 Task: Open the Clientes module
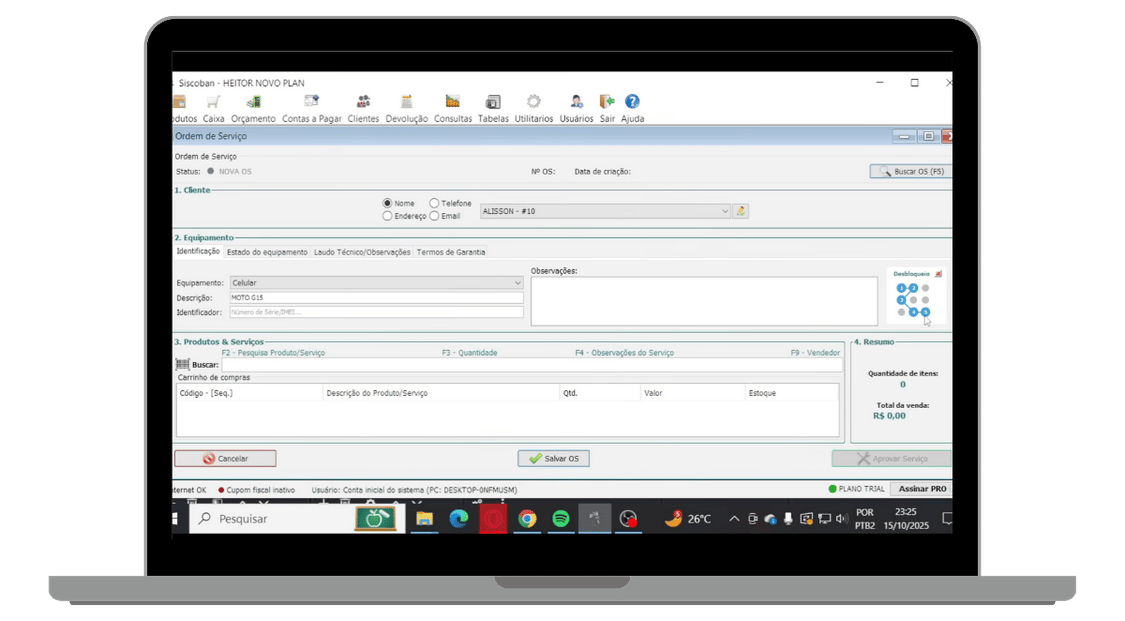[x=363, y=102]
